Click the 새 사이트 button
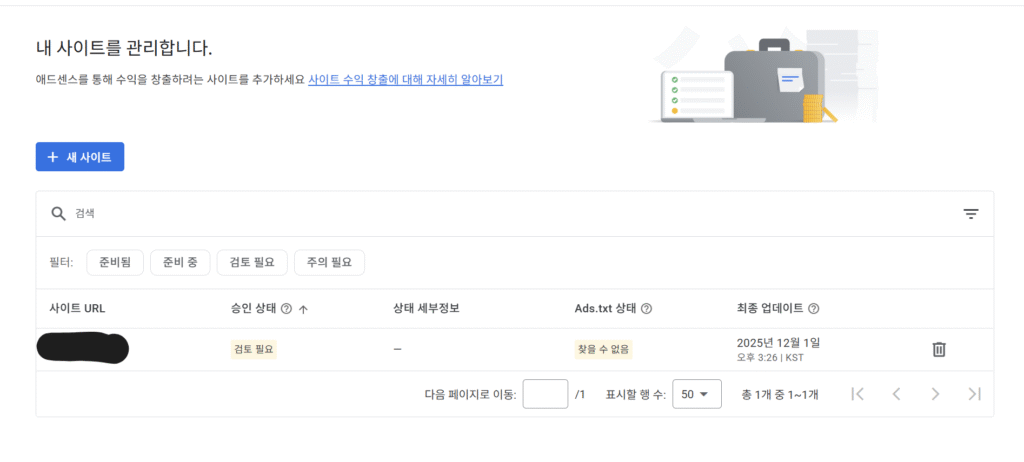 [80, 157]
